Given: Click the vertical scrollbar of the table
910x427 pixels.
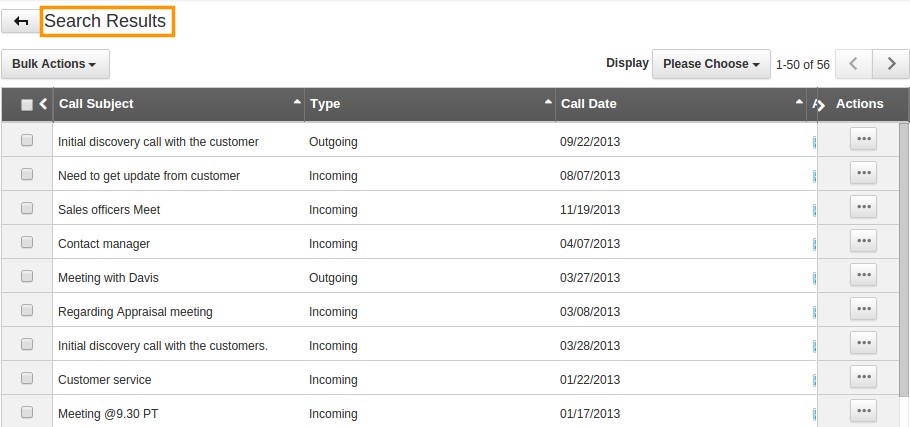Looking at the screenshot, I should coord(904,260).
